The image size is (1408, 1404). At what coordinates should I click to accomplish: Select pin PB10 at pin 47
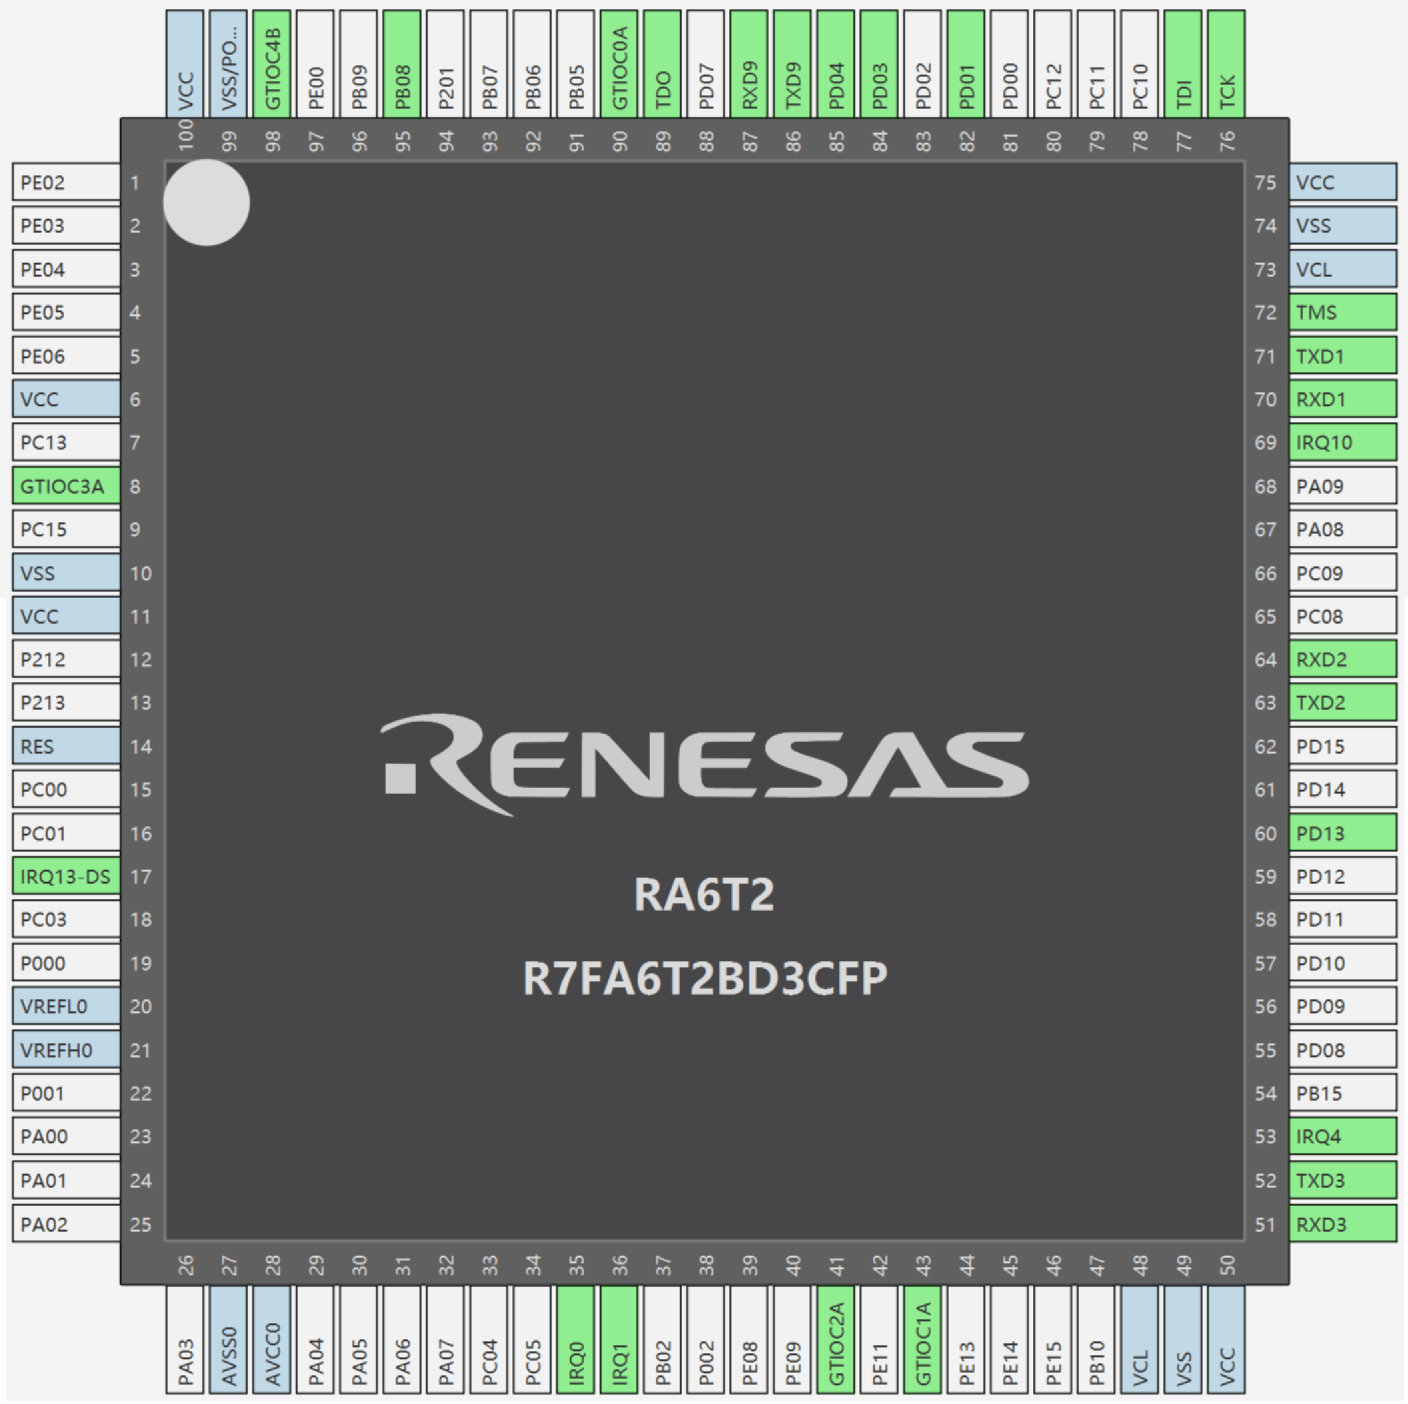1096,1339
